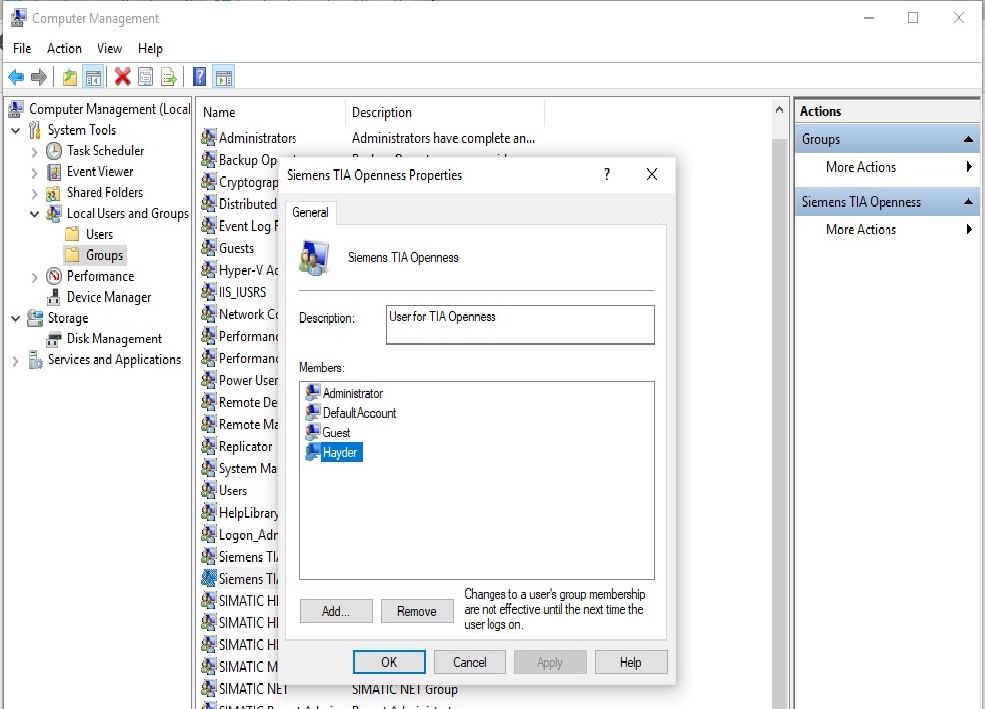This screenshot has height=709, width=985.
Task: Click the Forward arrow toolbar icon
Action: point(39,77)
